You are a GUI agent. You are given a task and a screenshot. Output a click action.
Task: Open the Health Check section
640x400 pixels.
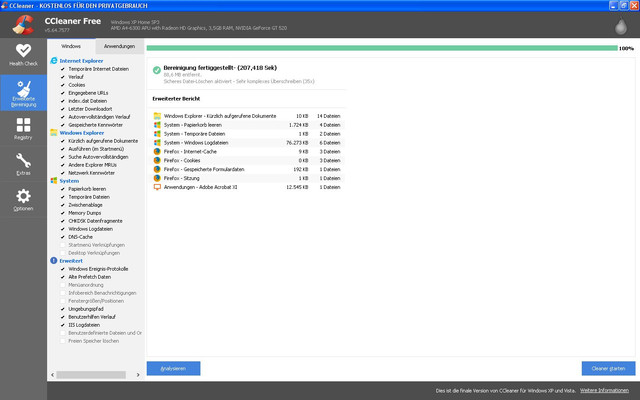23,55
